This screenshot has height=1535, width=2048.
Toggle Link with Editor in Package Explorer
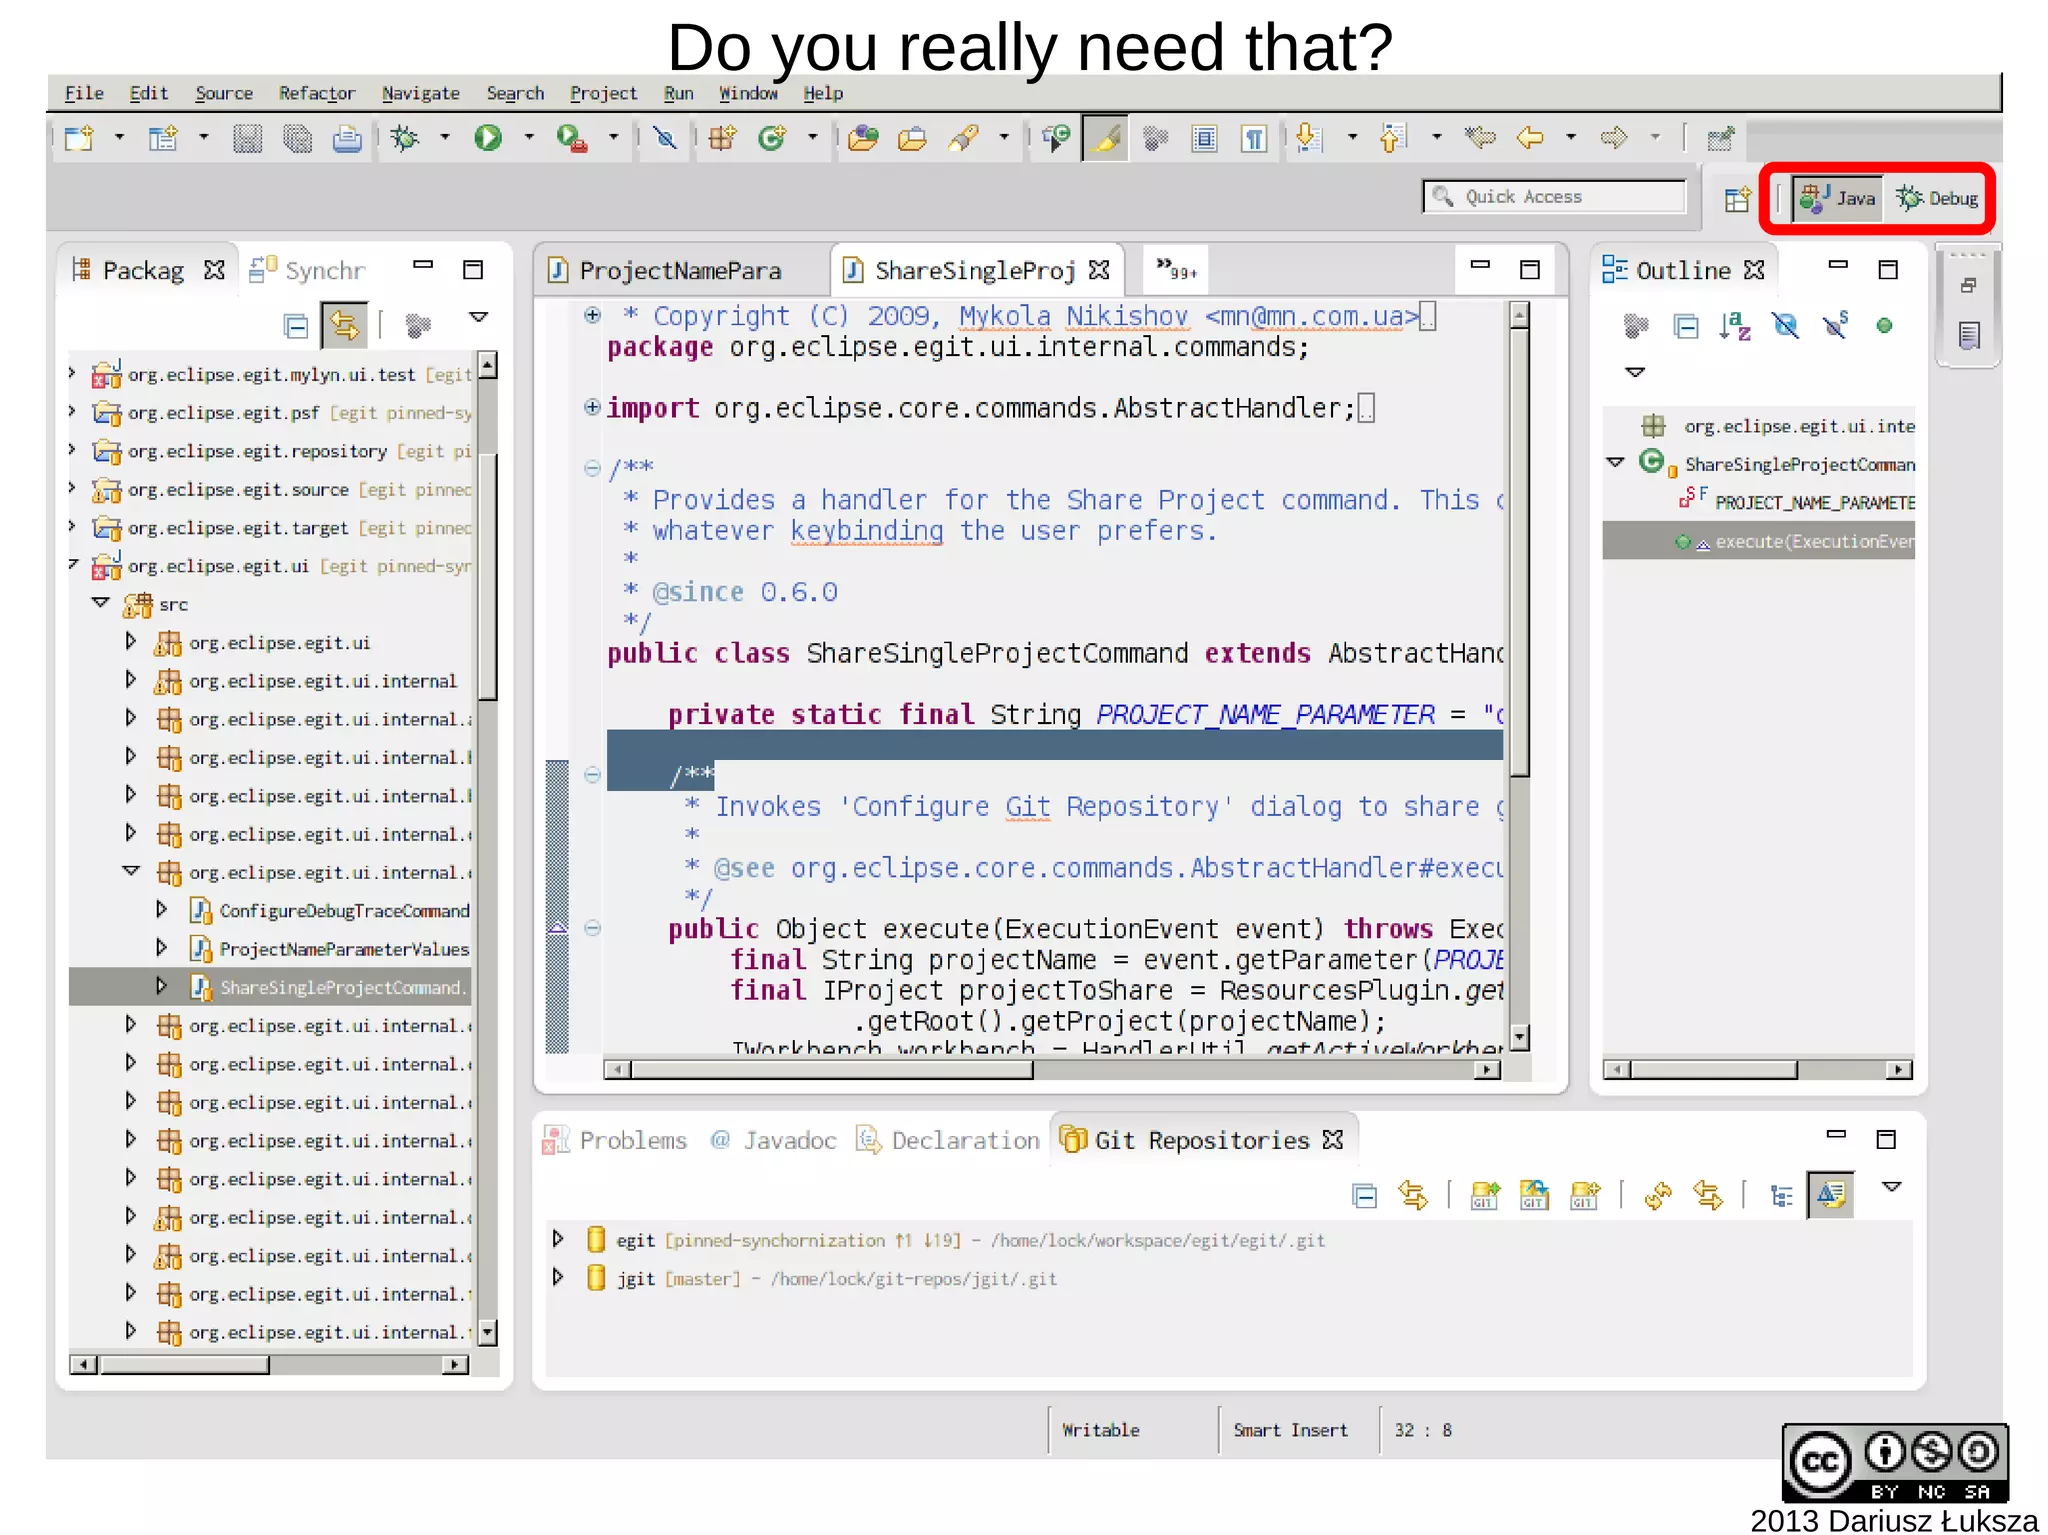[x=344, y=326]
